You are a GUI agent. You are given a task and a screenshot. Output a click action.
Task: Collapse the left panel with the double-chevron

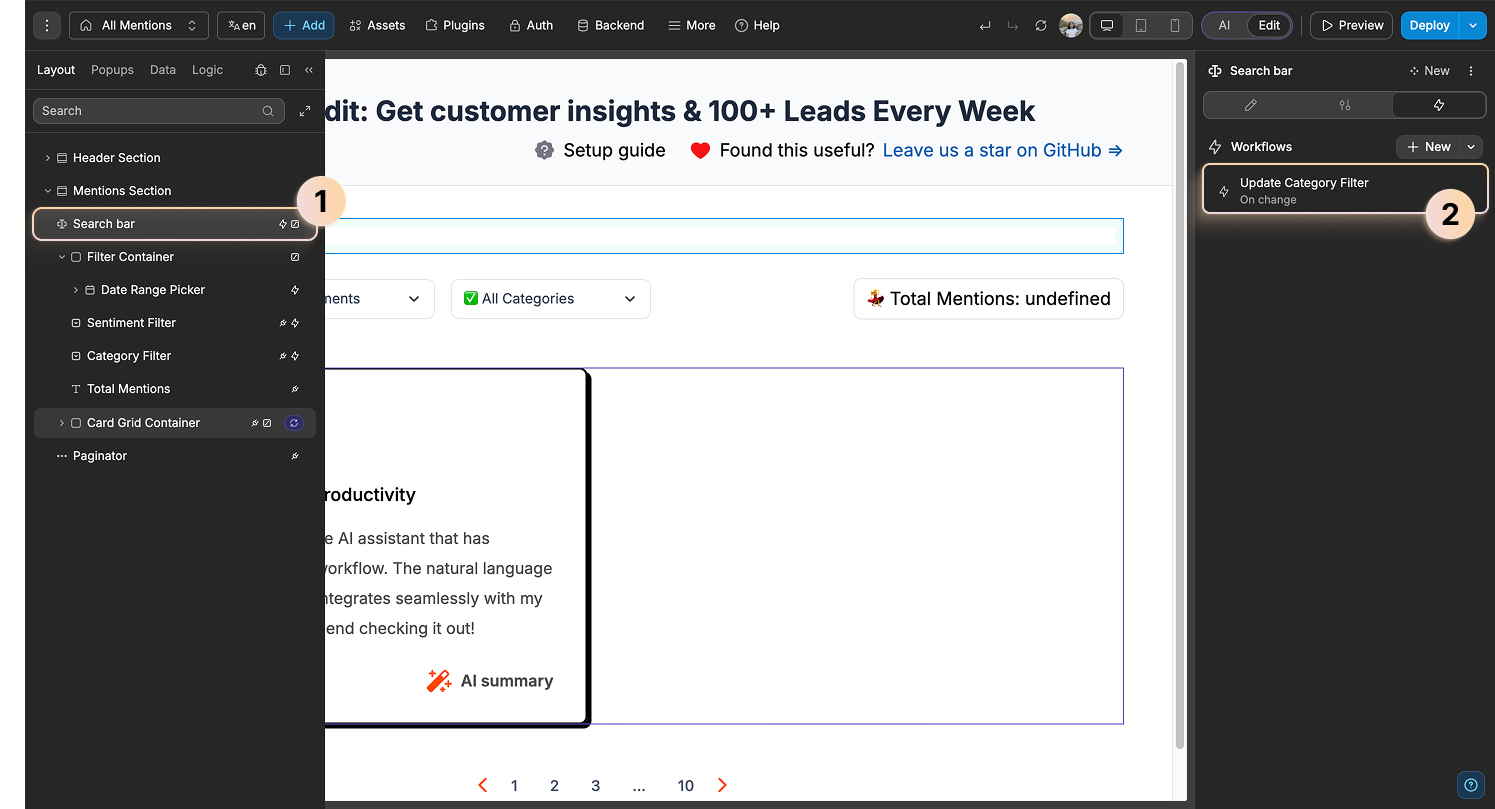[x=308, y=70]
